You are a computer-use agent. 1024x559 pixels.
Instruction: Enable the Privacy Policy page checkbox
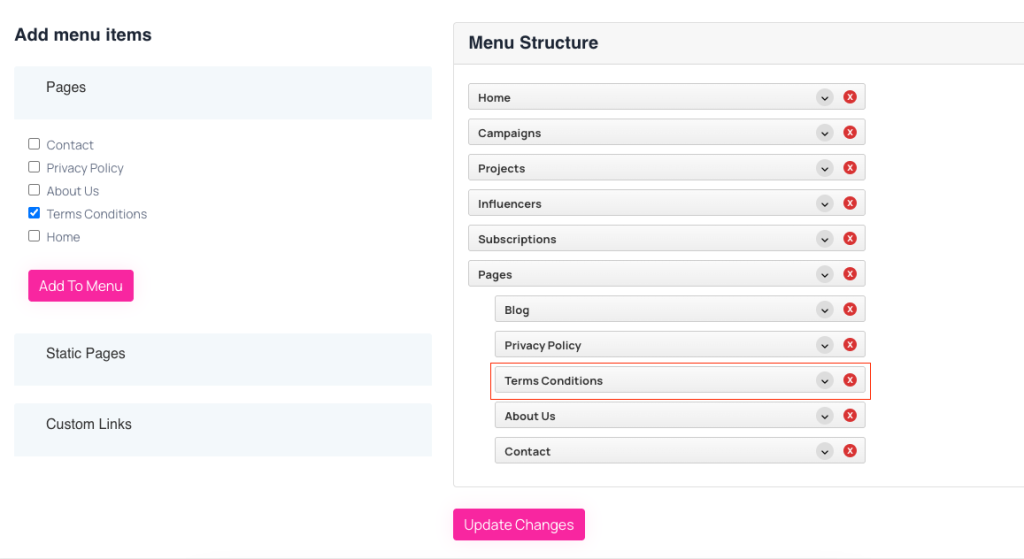pyautogui.click(x=34, y=167)
